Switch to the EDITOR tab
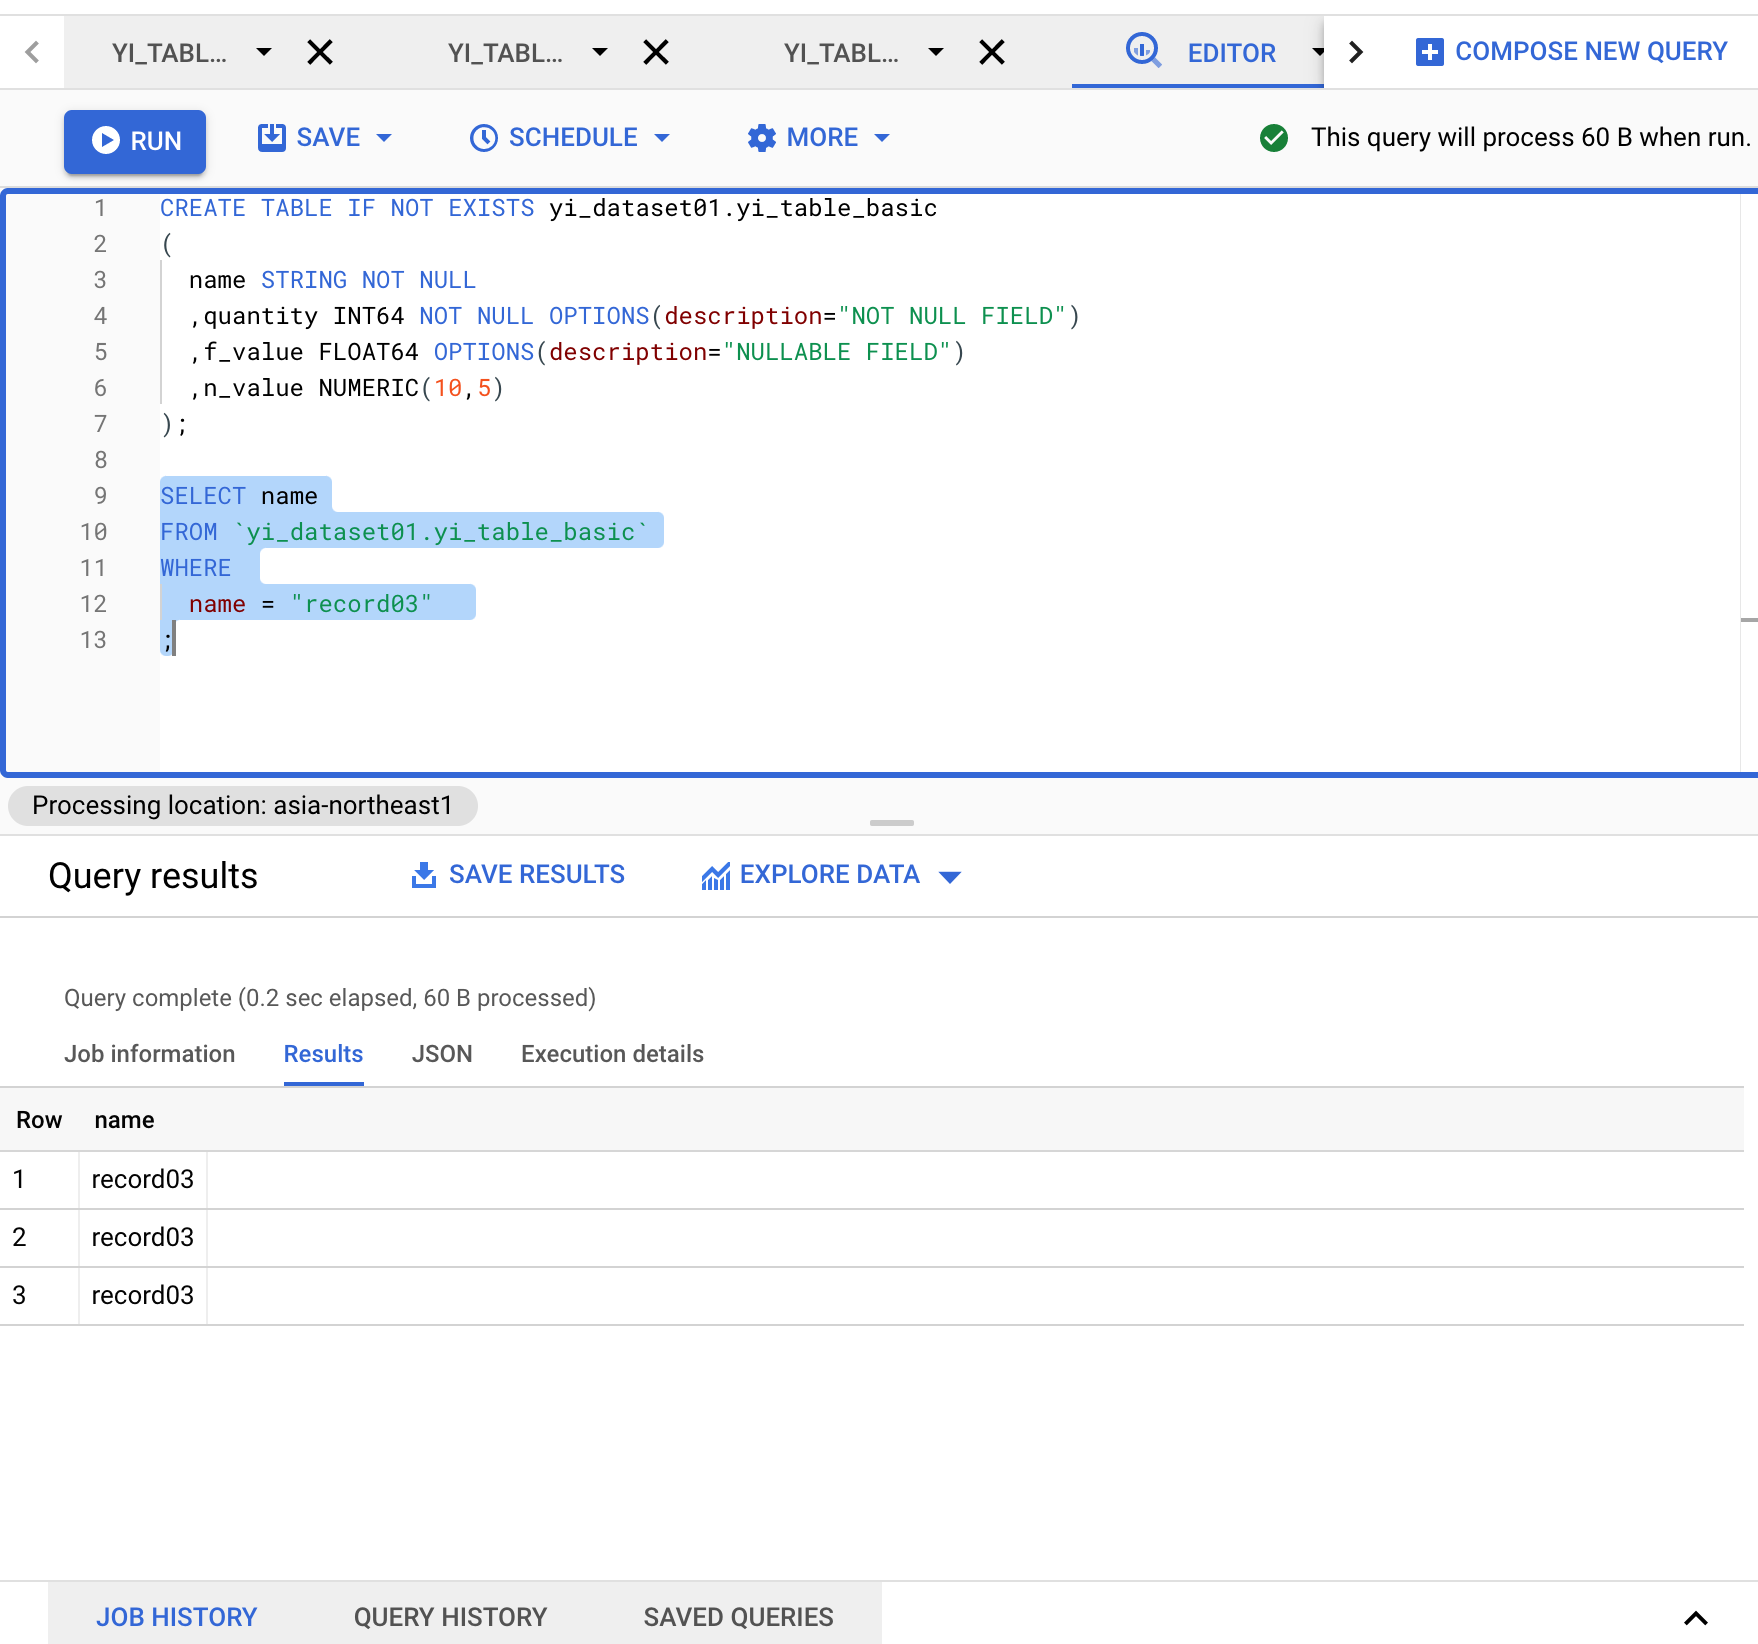 click(1231, 53)
